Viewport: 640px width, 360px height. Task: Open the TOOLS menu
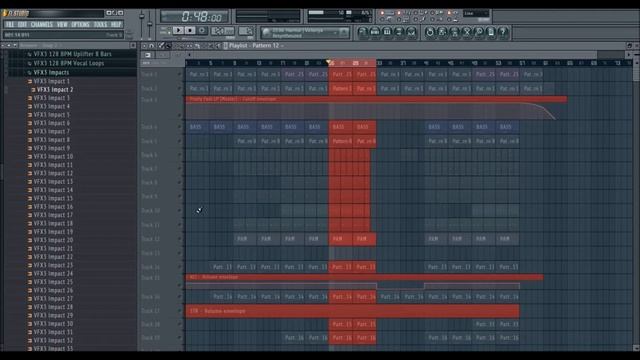[100, 24]
